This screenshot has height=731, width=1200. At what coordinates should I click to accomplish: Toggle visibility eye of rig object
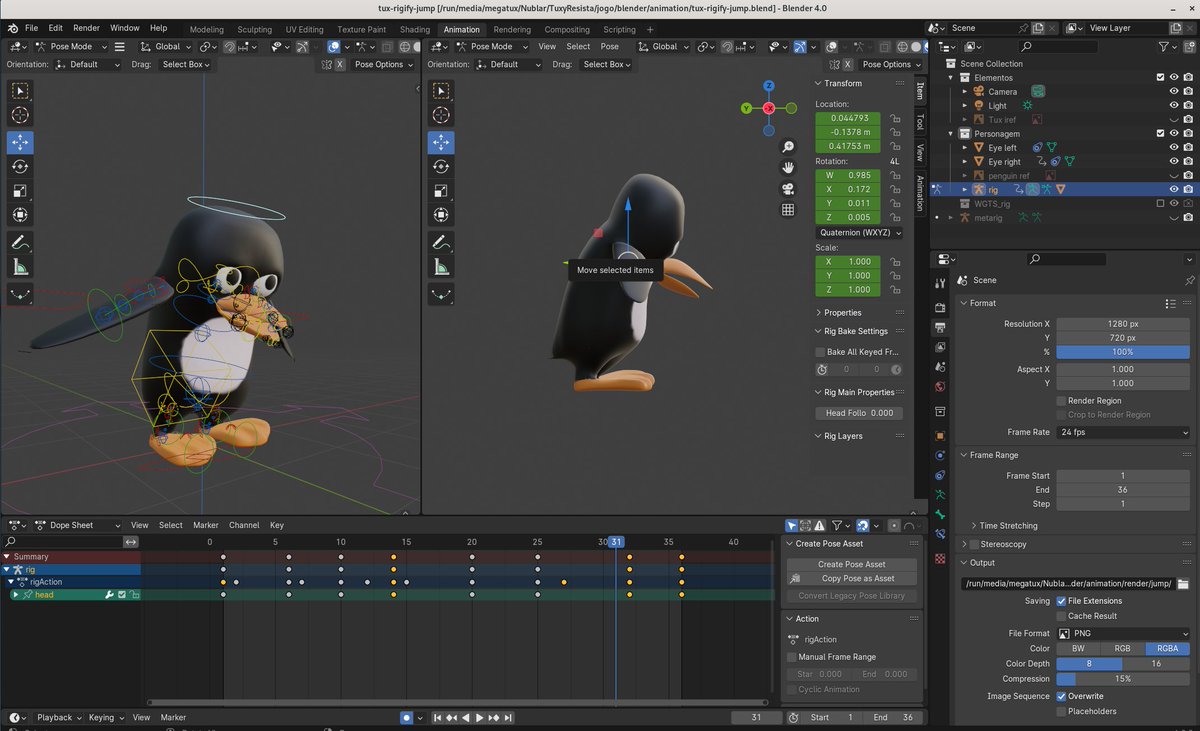pos(1174,189)
